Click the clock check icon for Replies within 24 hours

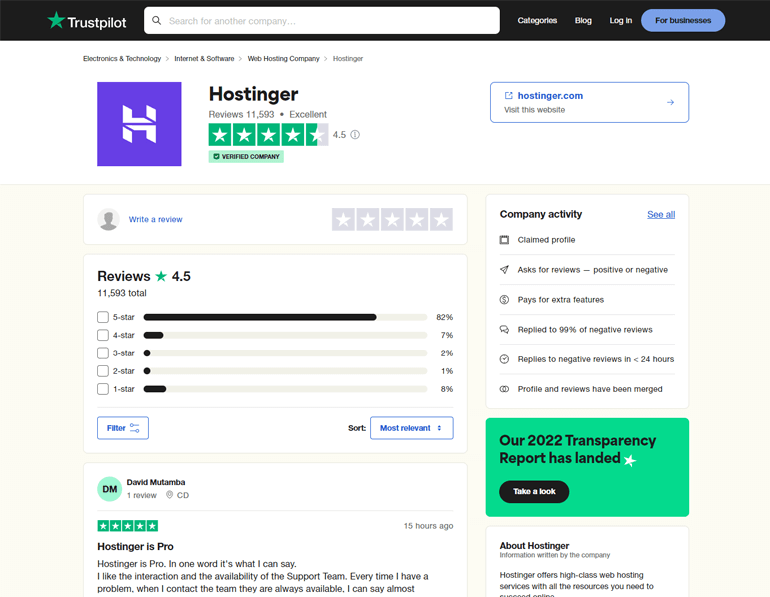click(x=504, y=359)
